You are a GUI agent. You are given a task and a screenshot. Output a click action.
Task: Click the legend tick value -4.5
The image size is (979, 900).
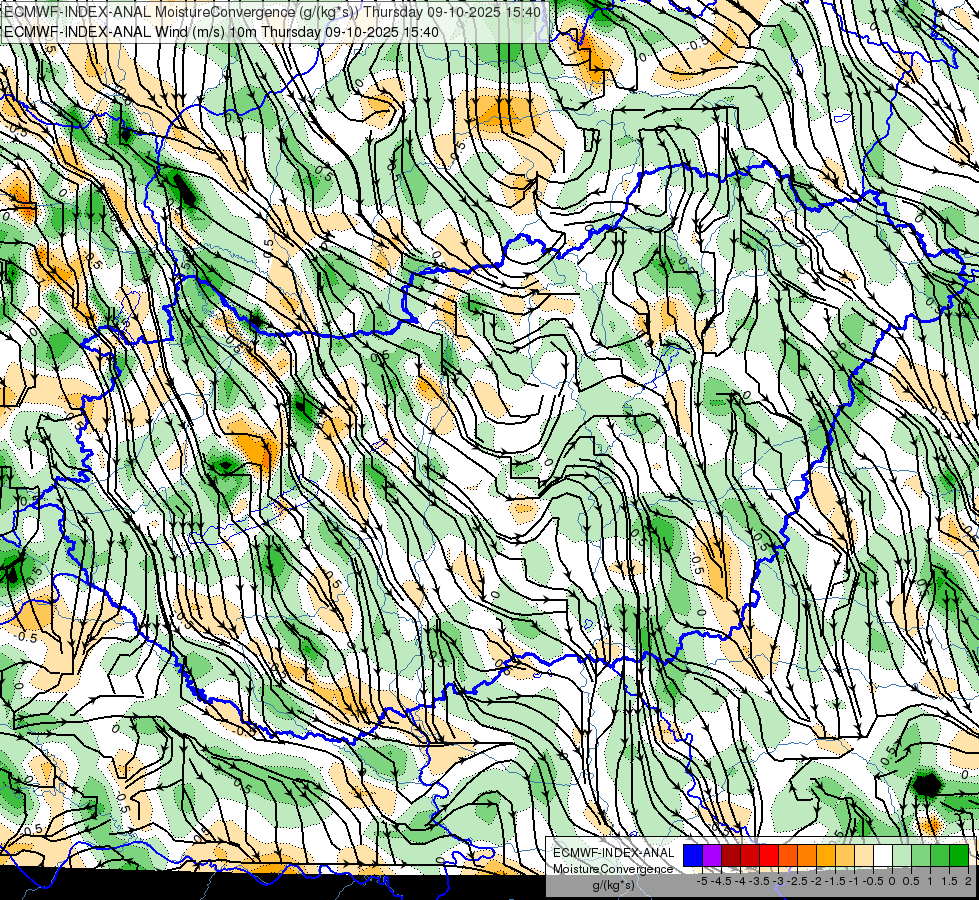point(722,881)
